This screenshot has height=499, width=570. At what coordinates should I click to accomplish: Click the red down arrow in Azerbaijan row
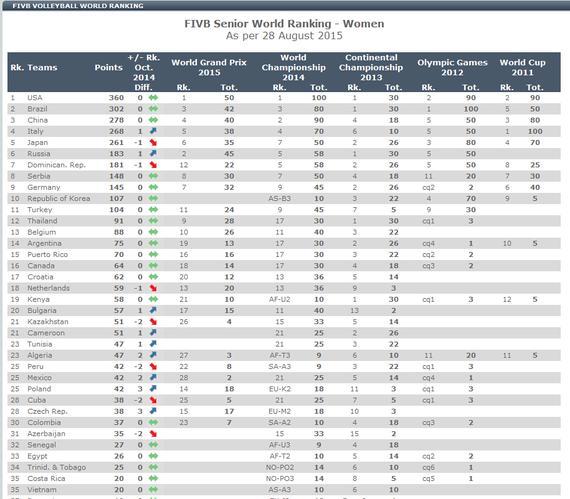(x=153, y=434)
